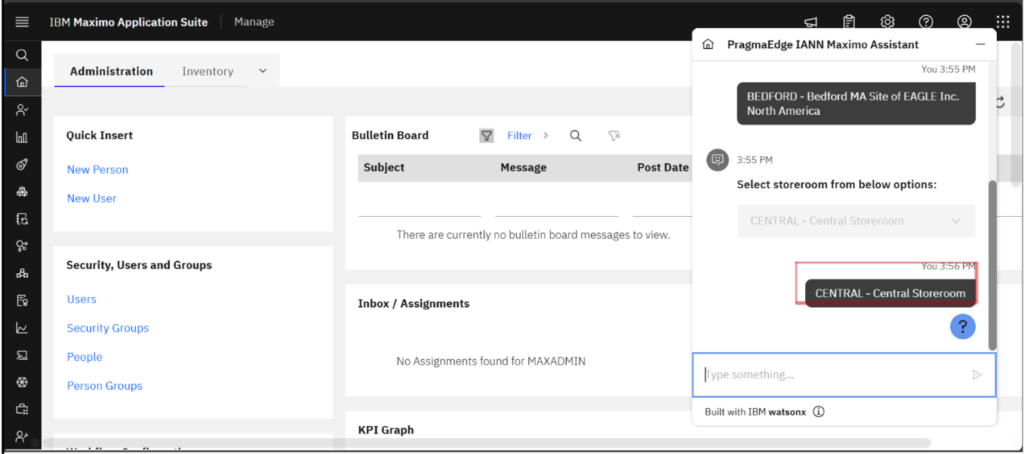
Task: Open the hamburger navigation menu
Action: pos(22,22)
